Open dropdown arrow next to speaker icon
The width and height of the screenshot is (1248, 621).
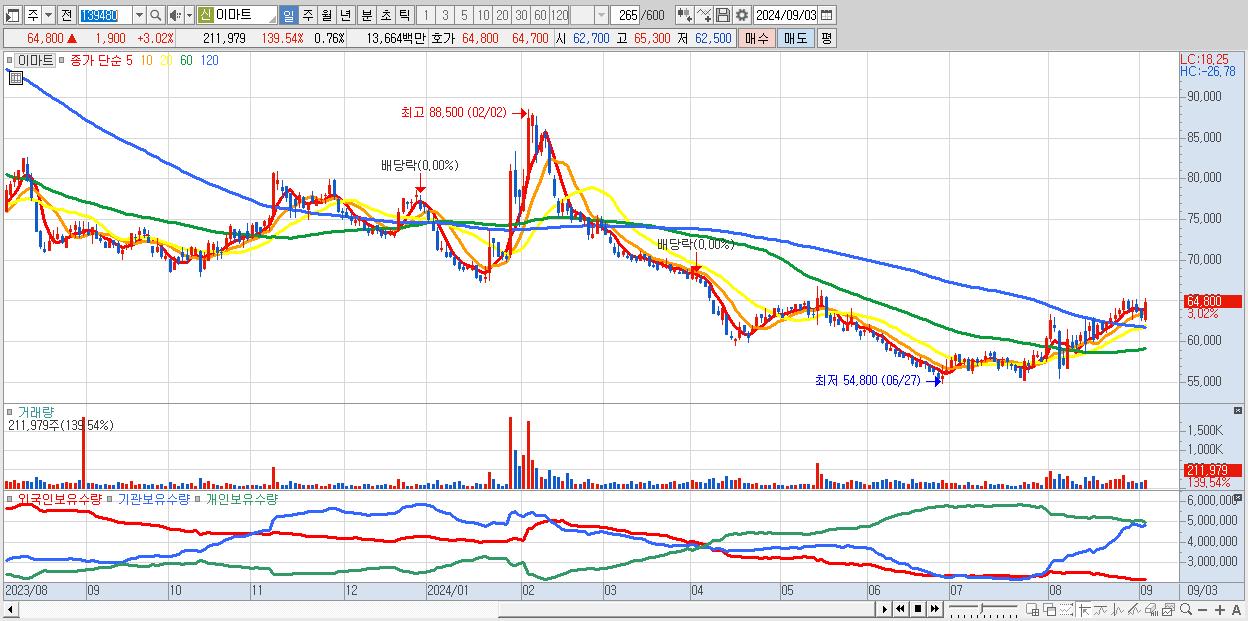click(x=189, y=16)
